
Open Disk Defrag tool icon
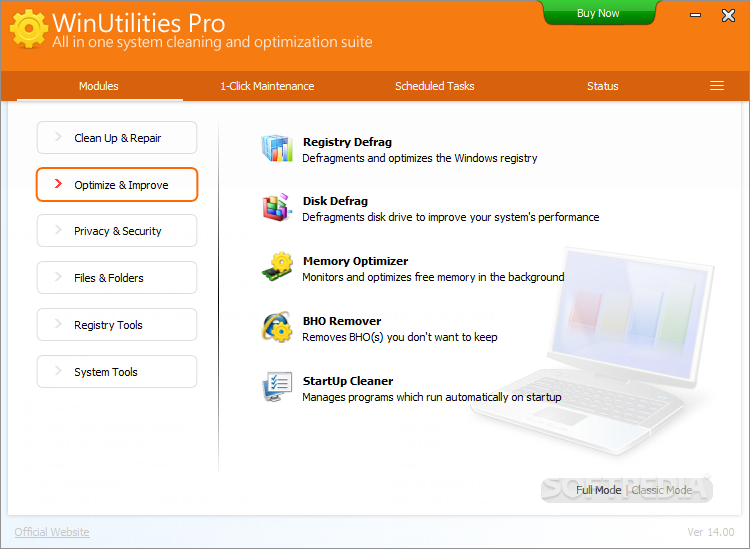tap(277, 208)
